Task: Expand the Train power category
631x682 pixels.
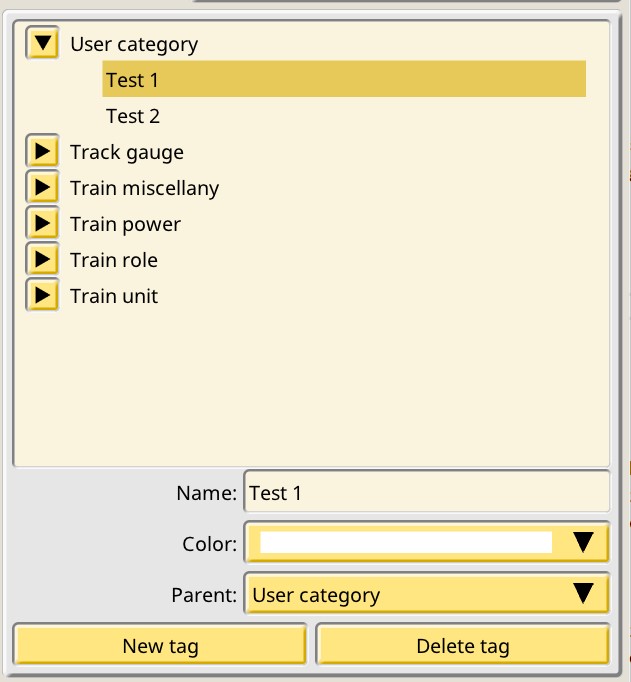Action: pyautogui.click(x=42, y=223)
